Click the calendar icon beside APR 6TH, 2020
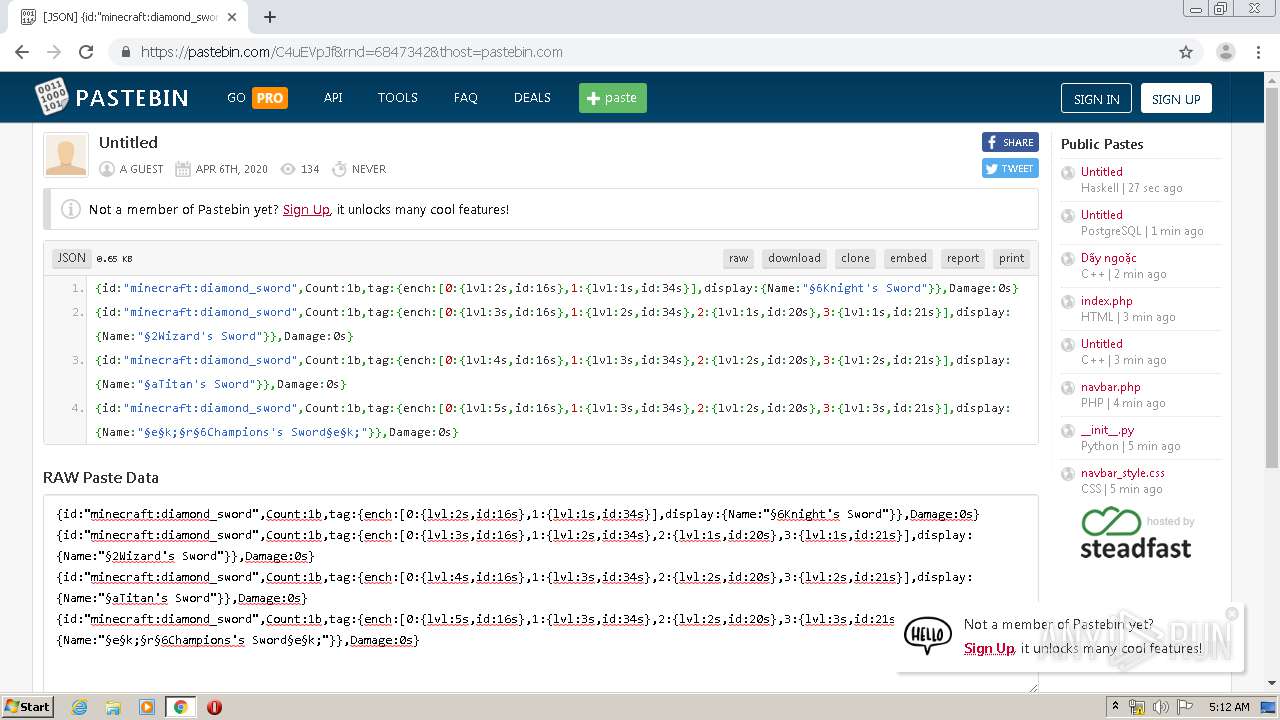This screenshot has height=720, width=1280. point(183,169)
